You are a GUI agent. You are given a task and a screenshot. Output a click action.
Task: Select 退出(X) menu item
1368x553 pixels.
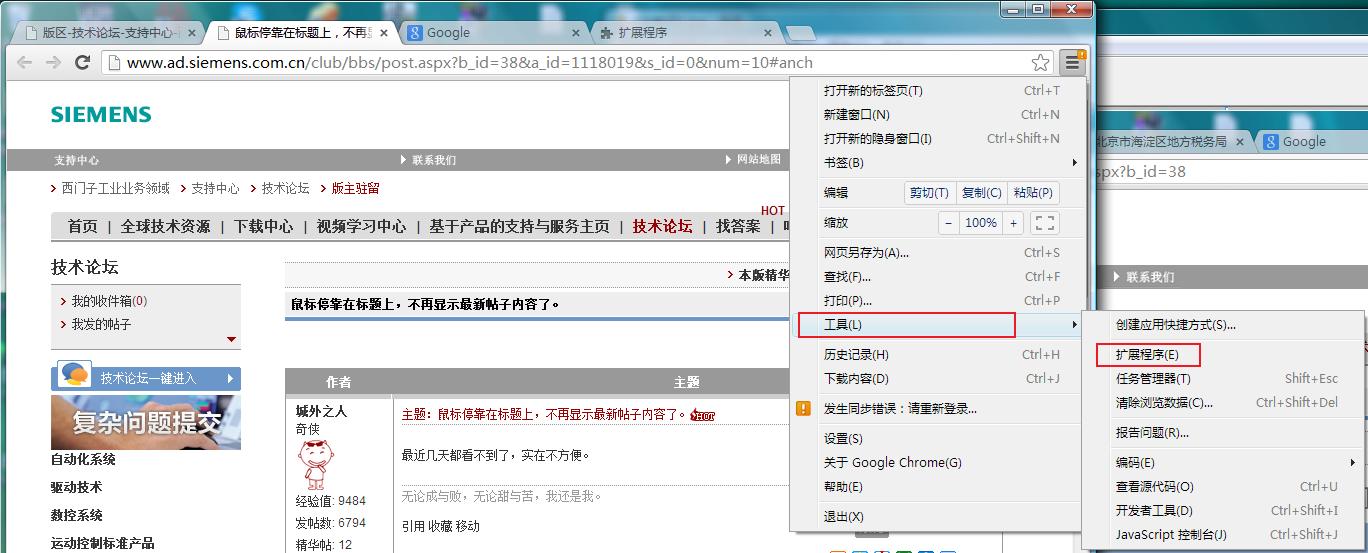[x=940, y=516]
